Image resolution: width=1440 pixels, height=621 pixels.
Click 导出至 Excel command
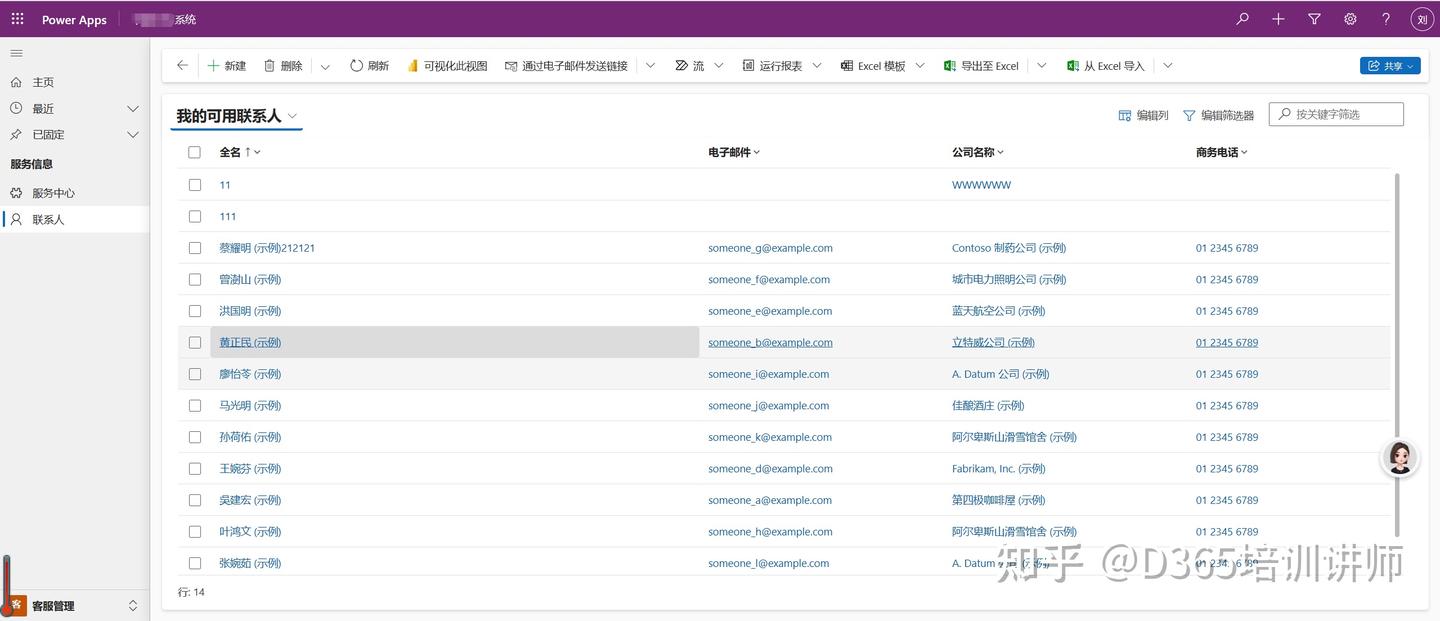click(x=981, y=66)
